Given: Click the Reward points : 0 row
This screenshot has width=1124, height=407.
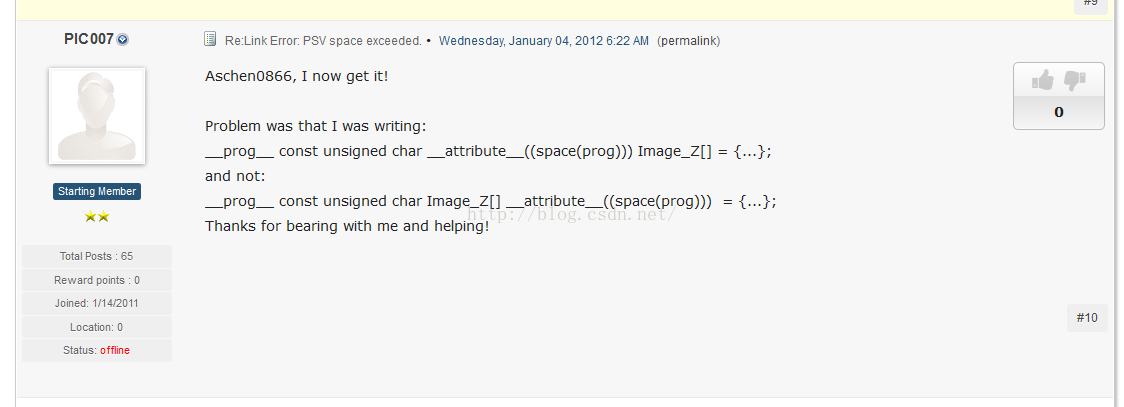Looking at the screenshot, I should click(97, 280).
